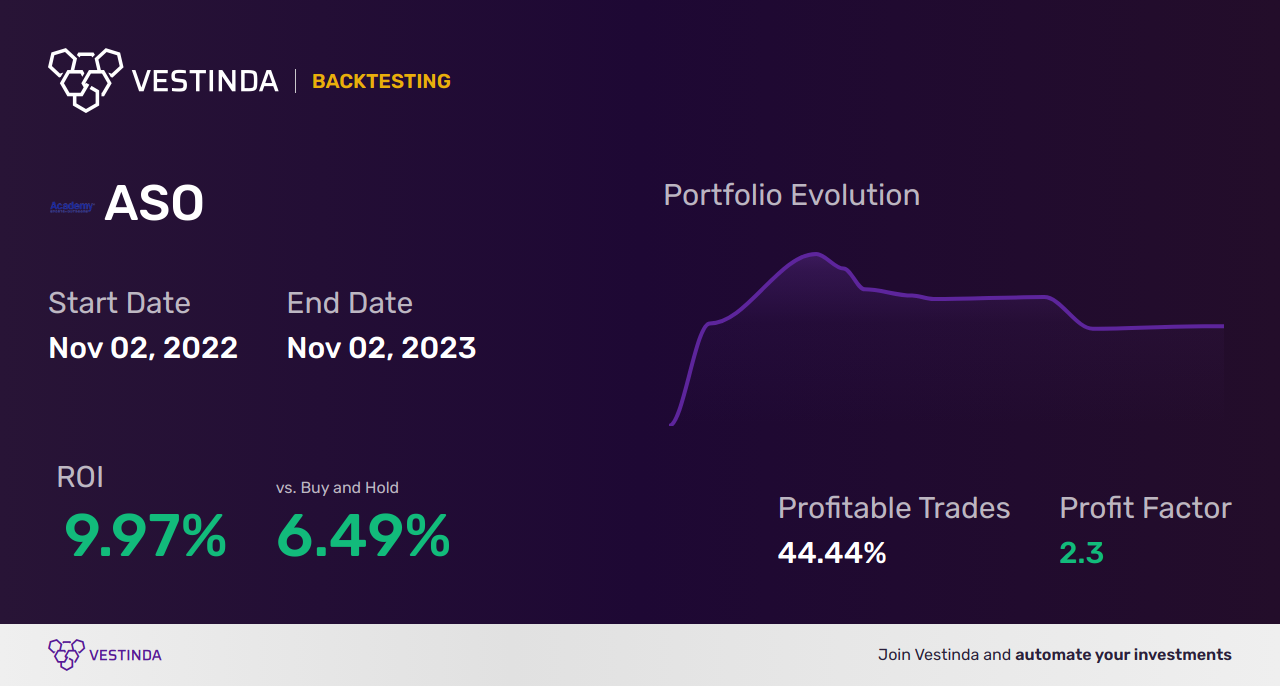Click the Academy company logo beside ASO
Screen dimensions: 1280x686
tap(72, 207)
